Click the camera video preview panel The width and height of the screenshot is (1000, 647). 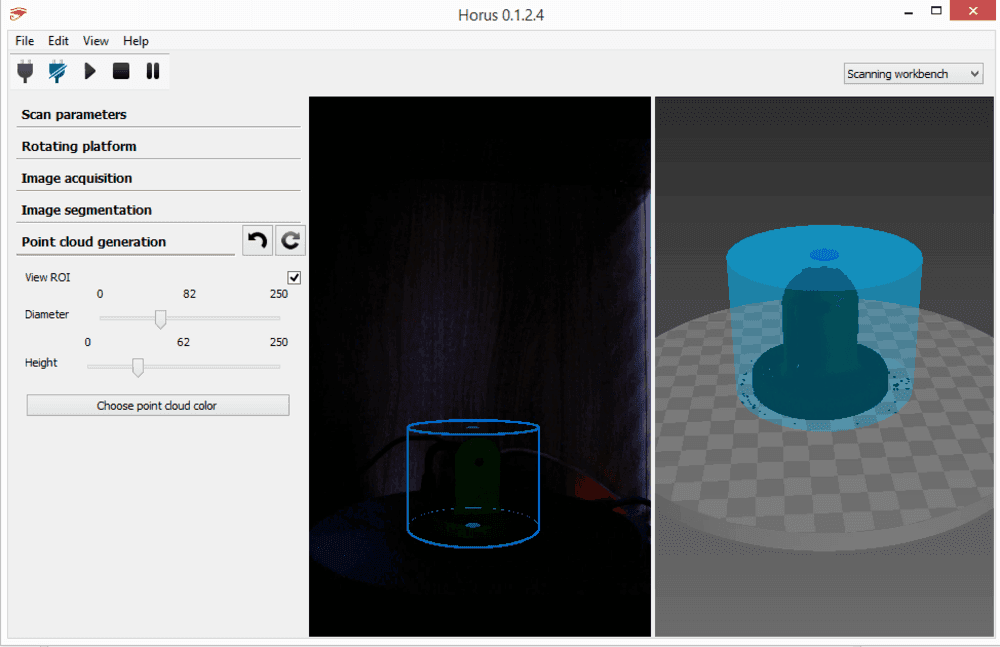coord(480,366)
